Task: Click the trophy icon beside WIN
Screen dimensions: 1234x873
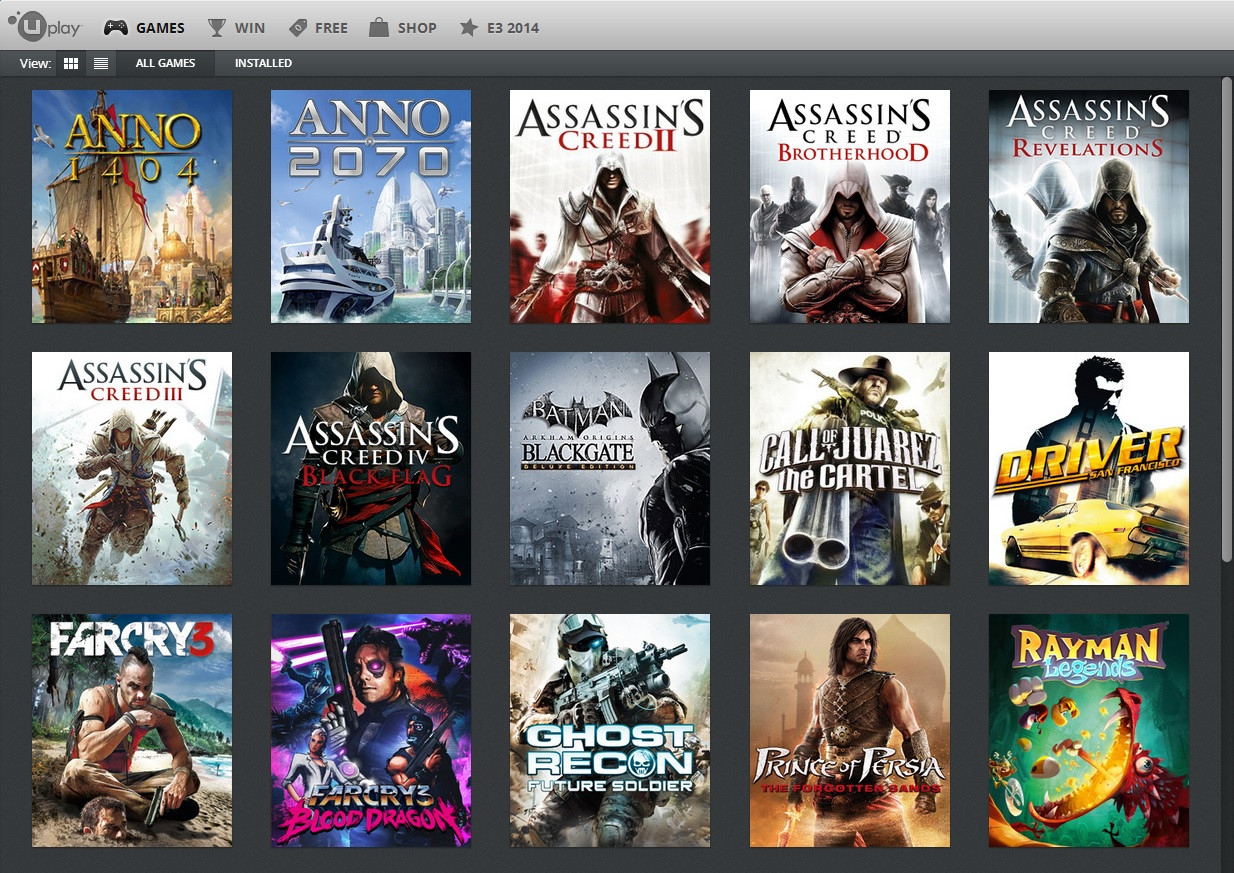Action: pyautogui.click(x=217, y=28)
